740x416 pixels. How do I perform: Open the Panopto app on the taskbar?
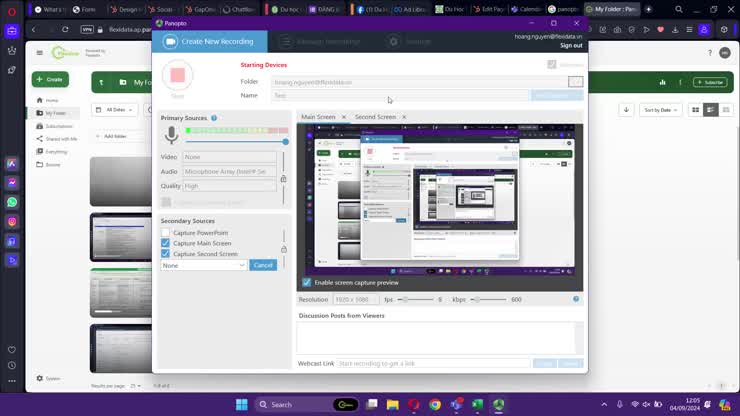click(498, 405)
